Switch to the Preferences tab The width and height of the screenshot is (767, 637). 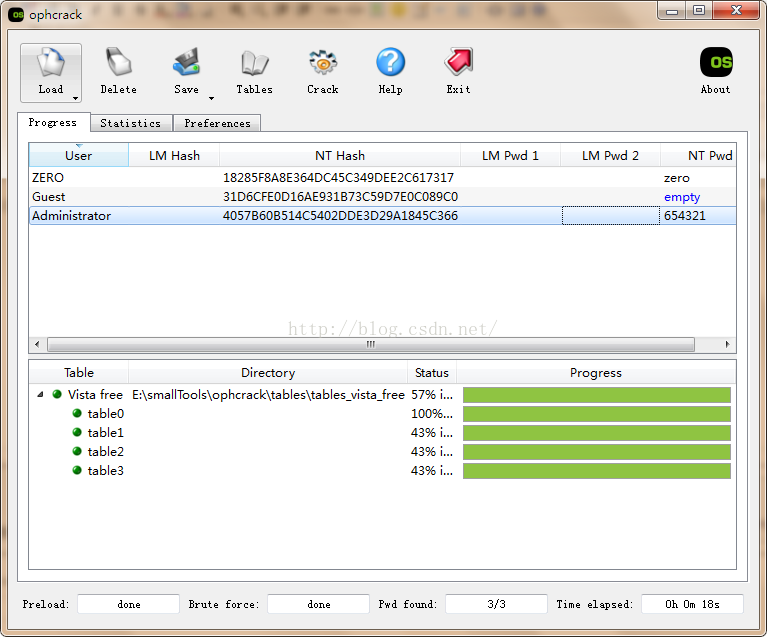(217, 123)
